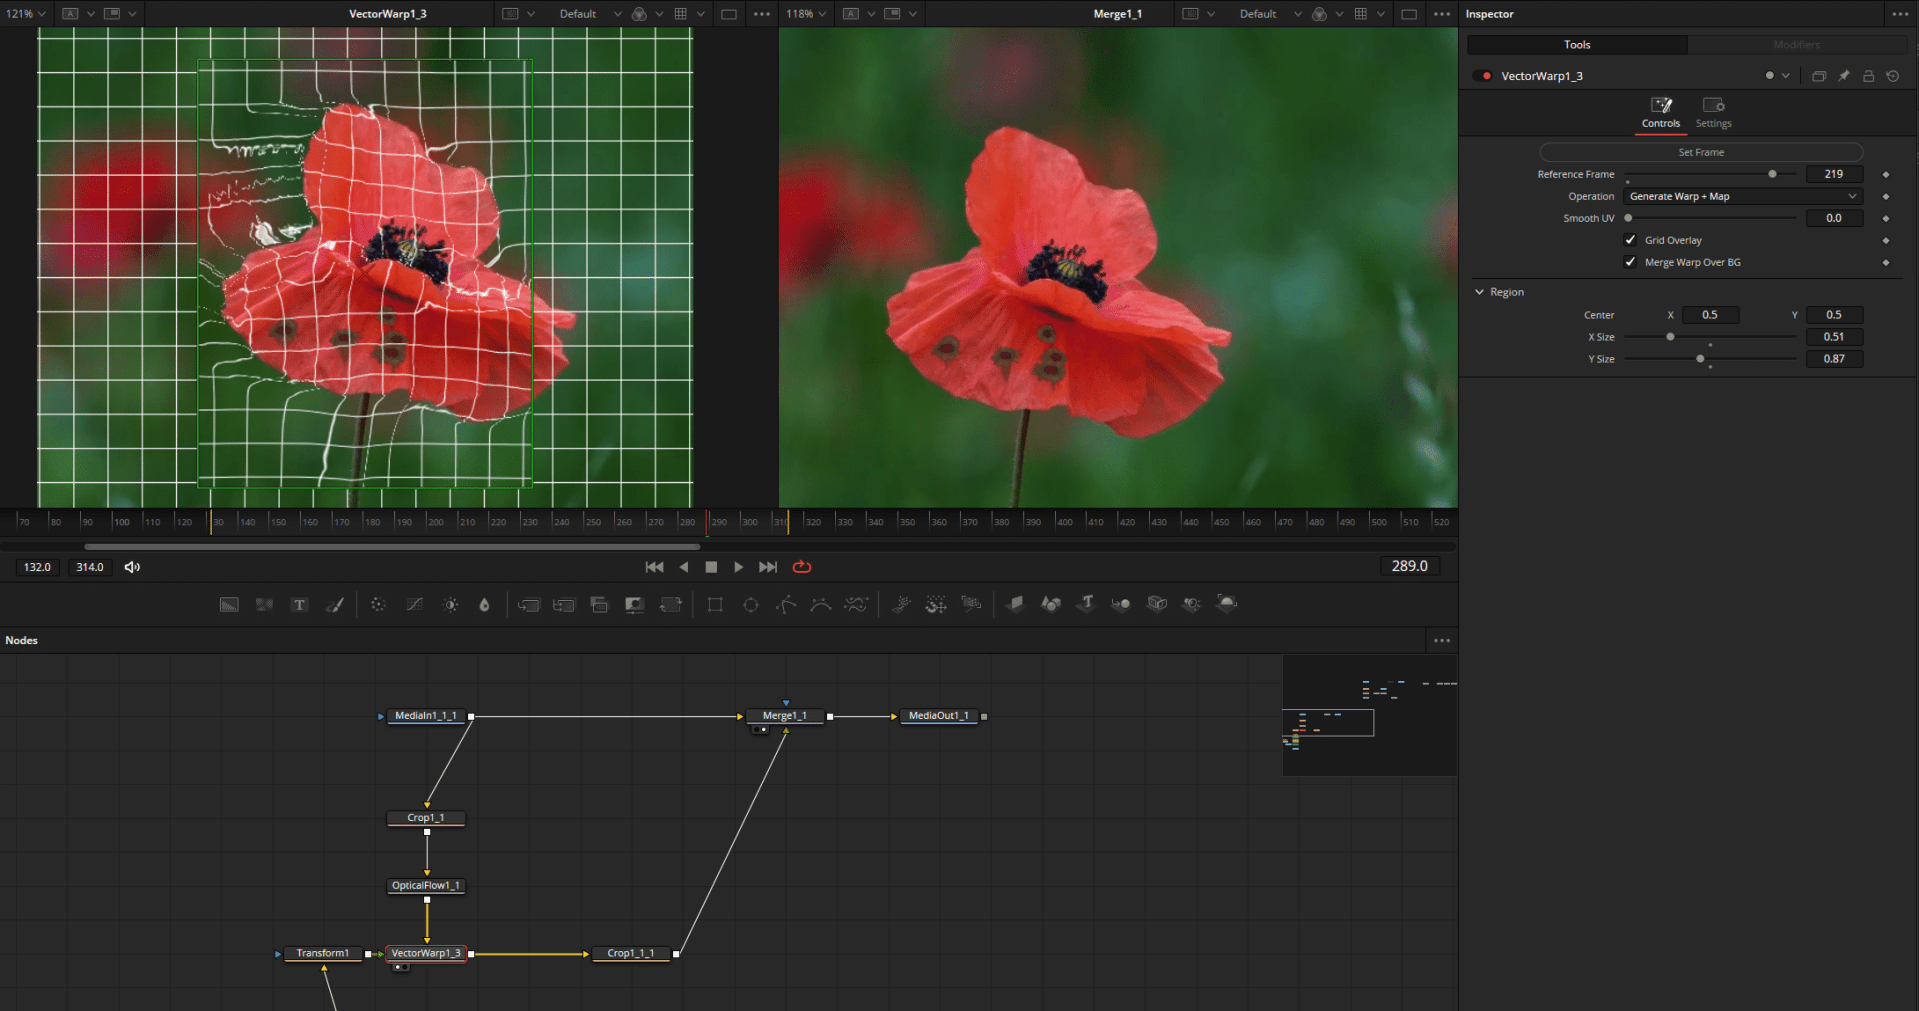Add a Text+ node from the toolbar
Screen dimensions: 1919x1011
coord(299,604)
